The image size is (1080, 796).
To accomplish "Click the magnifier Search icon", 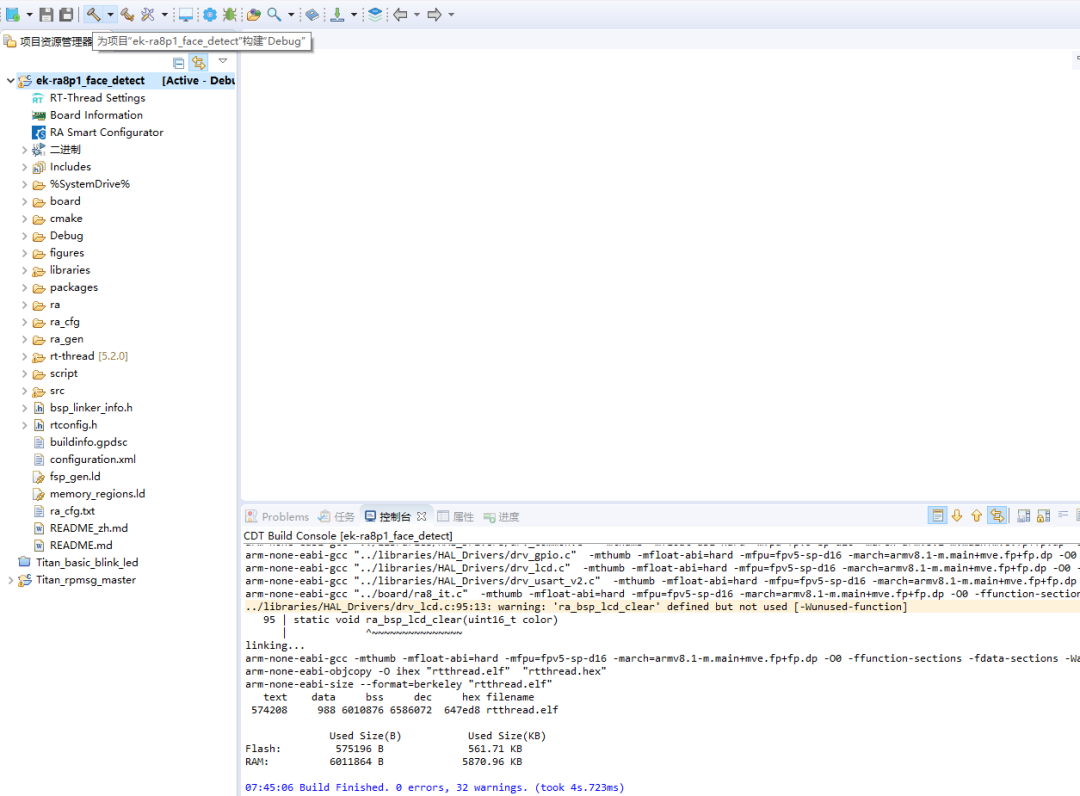I will click(274, 14).
